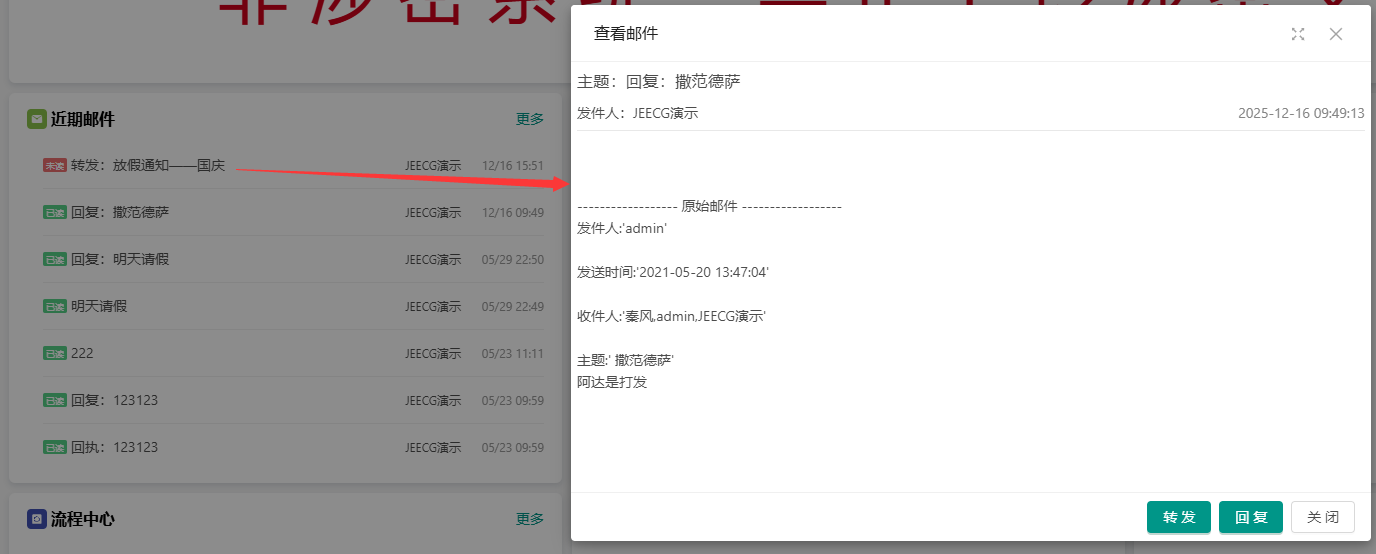Open mail 回复：明天请假

tap(120, 259)
